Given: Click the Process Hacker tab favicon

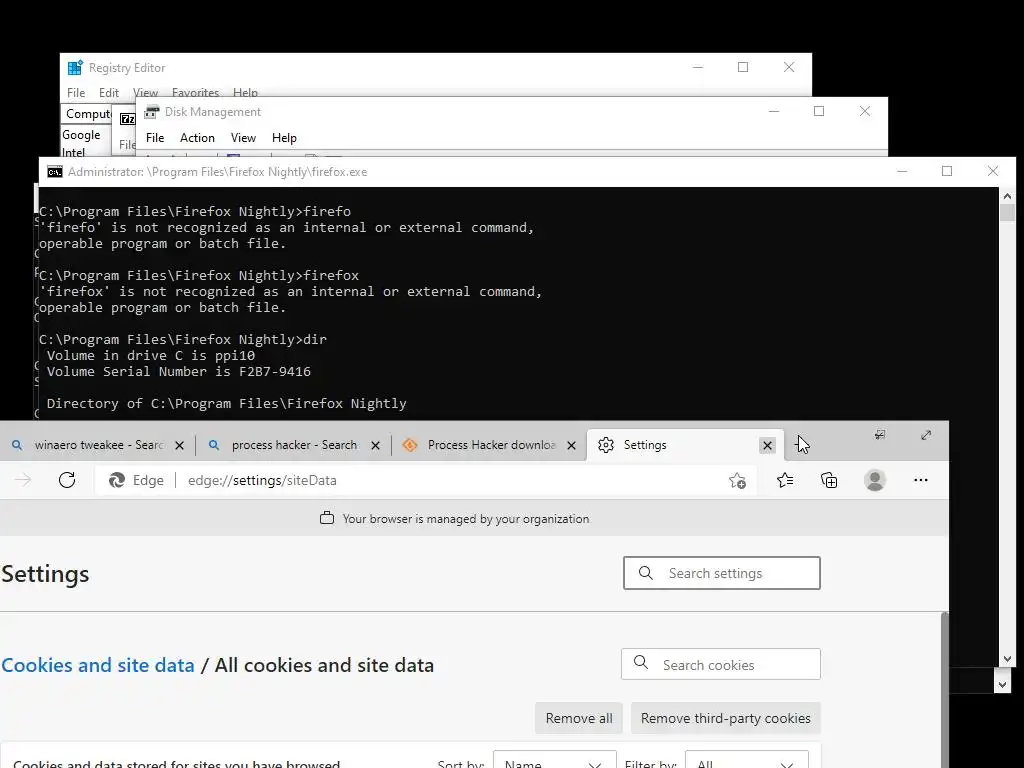Looking at the screenshot, I should [x=409, y=445].
